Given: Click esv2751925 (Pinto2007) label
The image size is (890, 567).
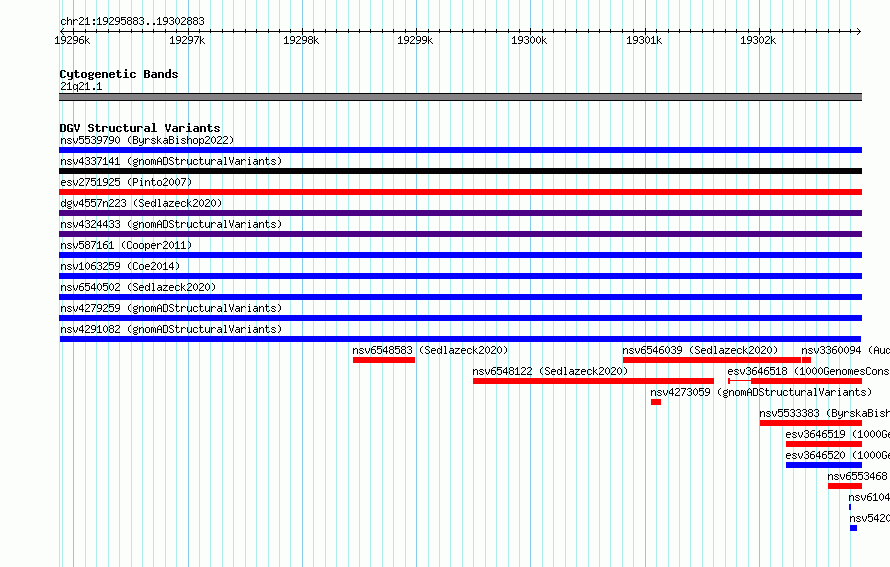Looking at the screenshot, I should point(126,182).
